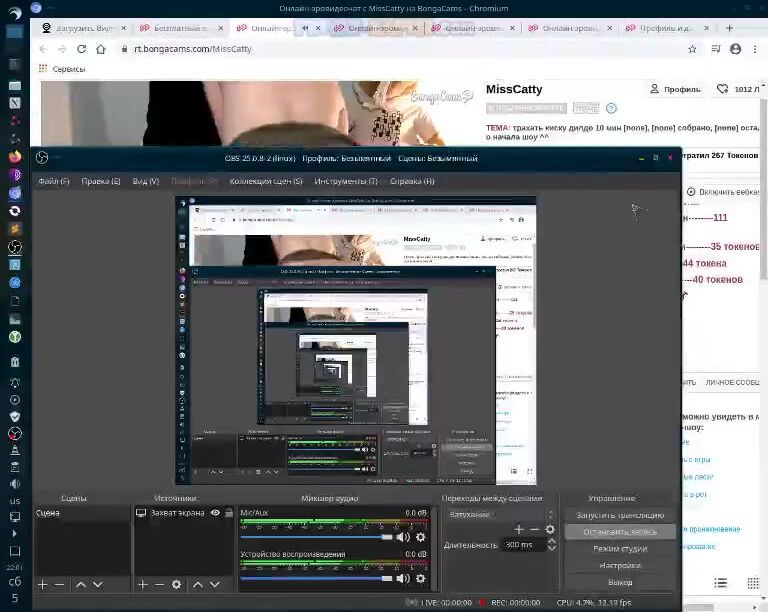
Task: Adjust the Mic/Aux volume slider
Action: click(385, 537)
